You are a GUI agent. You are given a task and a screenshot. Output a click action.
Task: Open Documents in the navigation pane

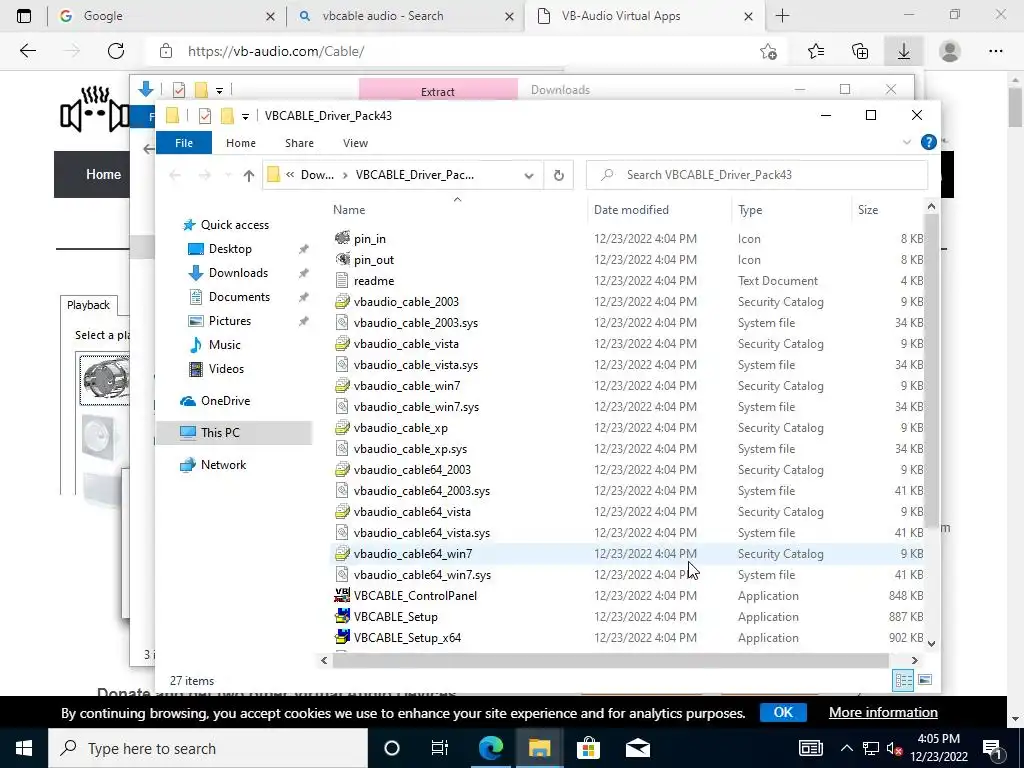tap(239, 297)
